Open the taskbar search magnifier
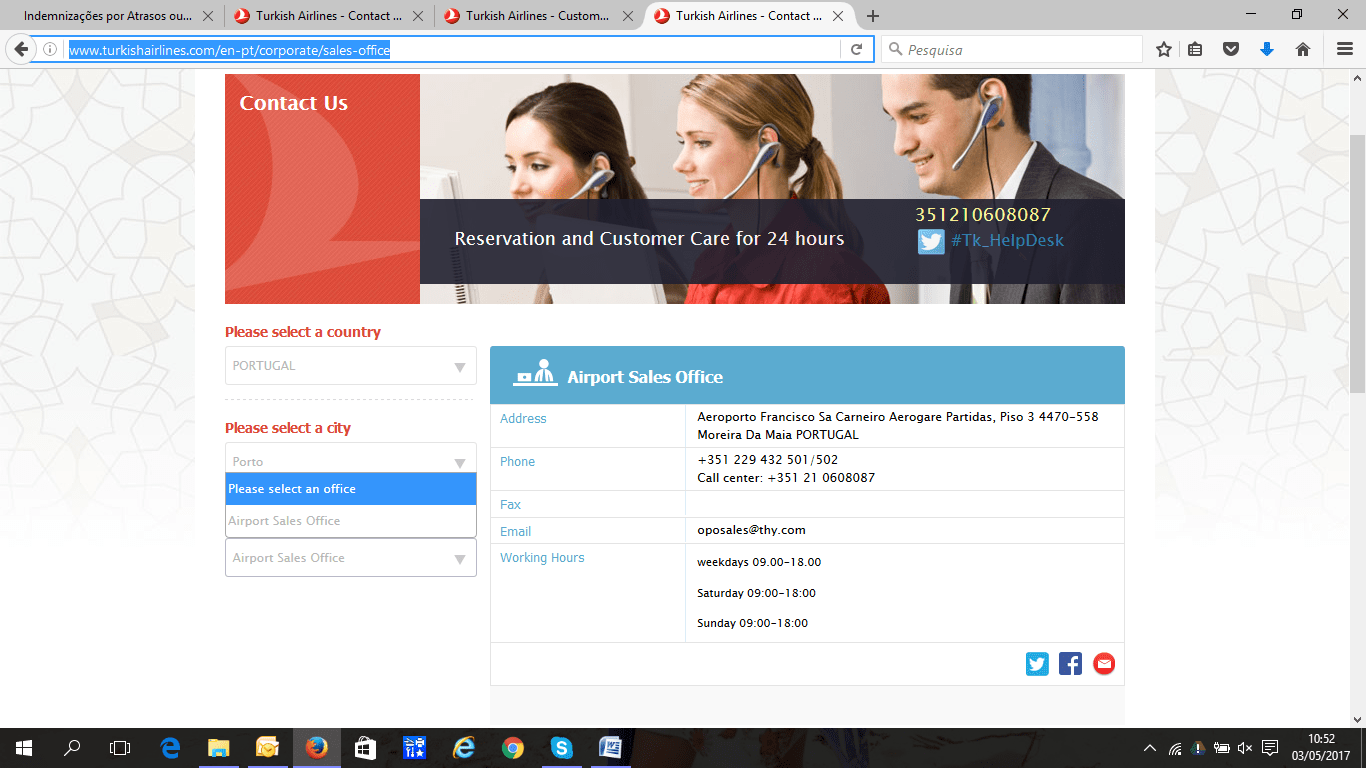 (72, 748)
